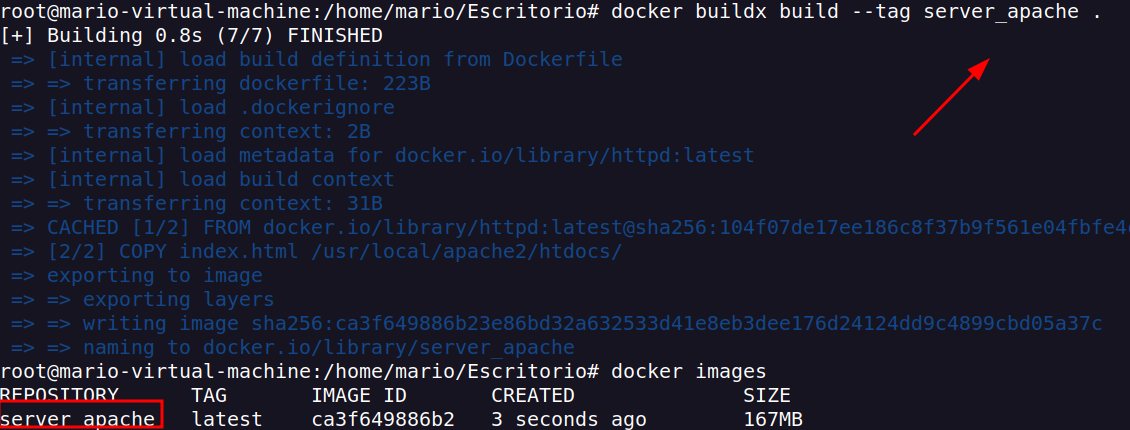Click the 'latest' tag value
This screenshot has height=430, width=1130.
click(x=227, y=419)
